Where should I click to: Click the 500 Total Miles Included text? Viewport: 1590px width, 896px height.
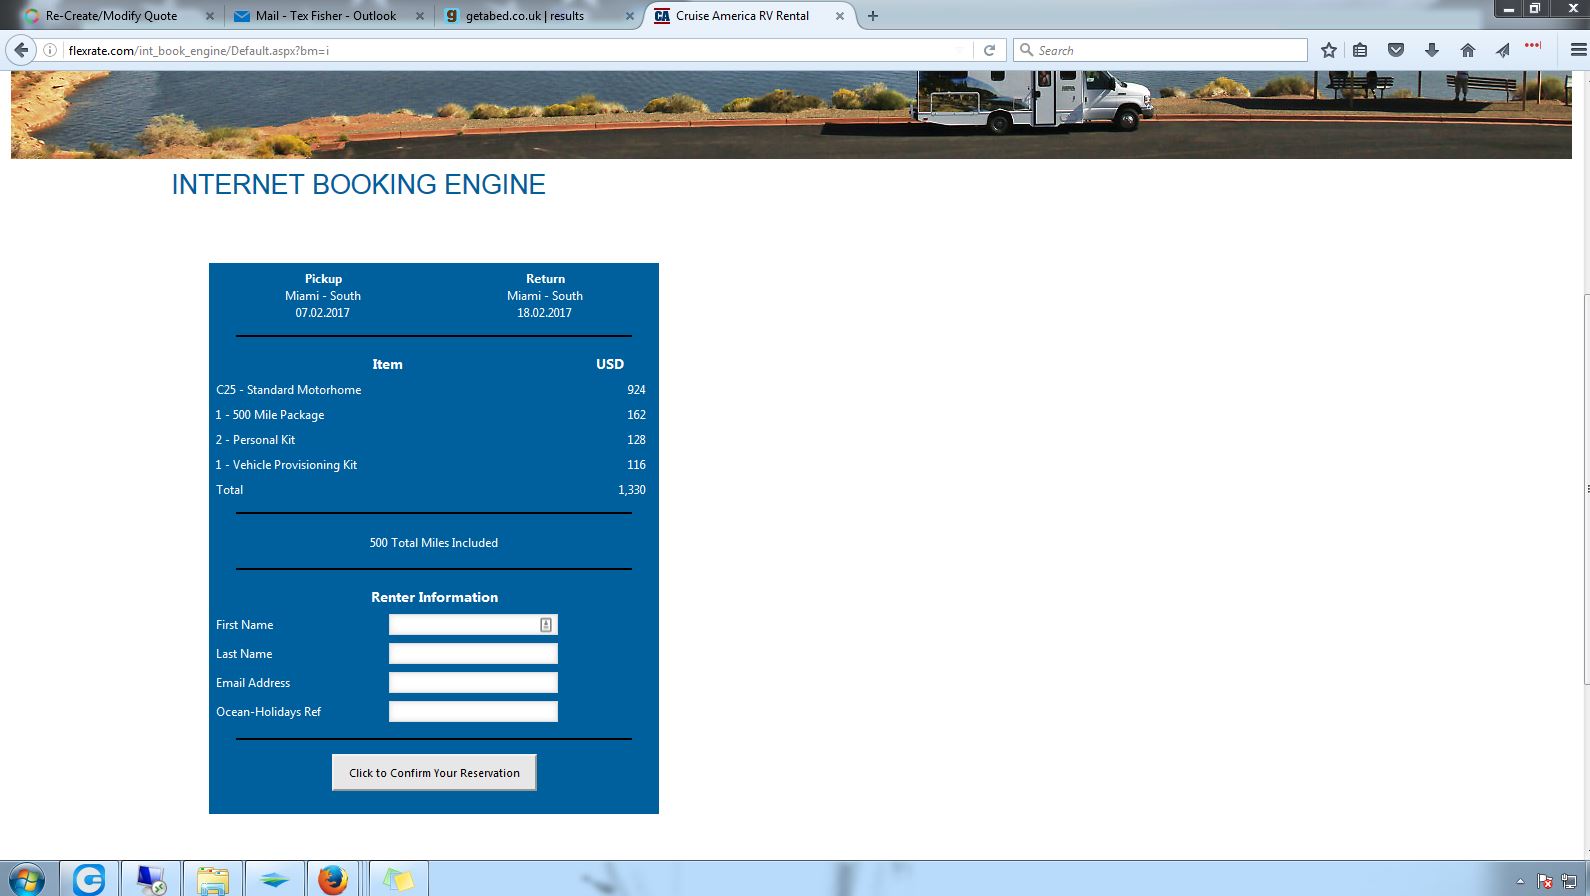pos(434,543)
